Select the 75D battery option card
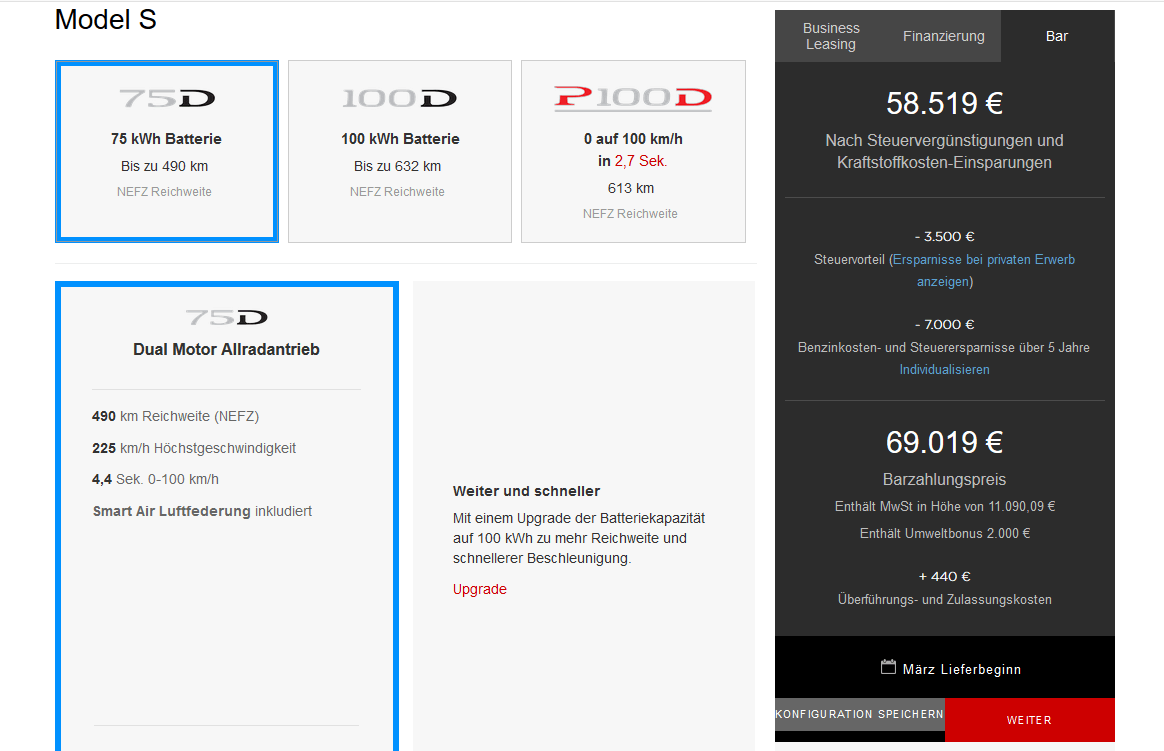 [x=167, y=151]
